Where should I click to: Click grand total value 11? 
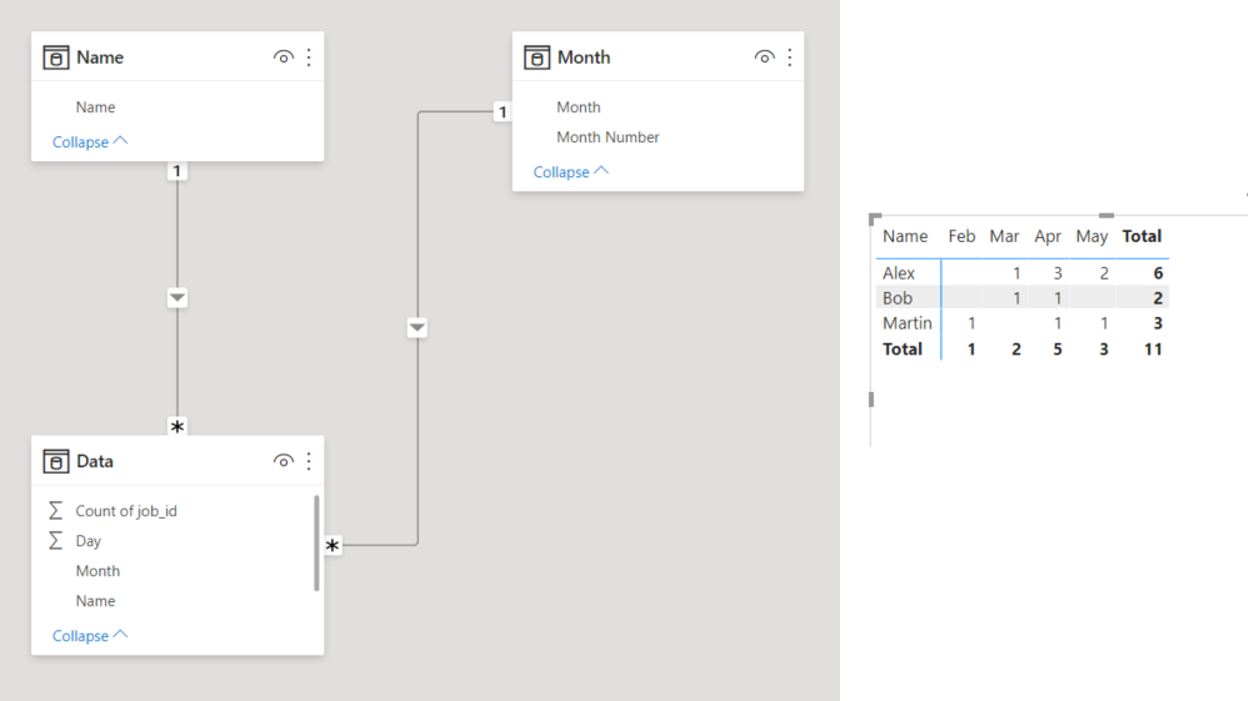point(1153,349)
